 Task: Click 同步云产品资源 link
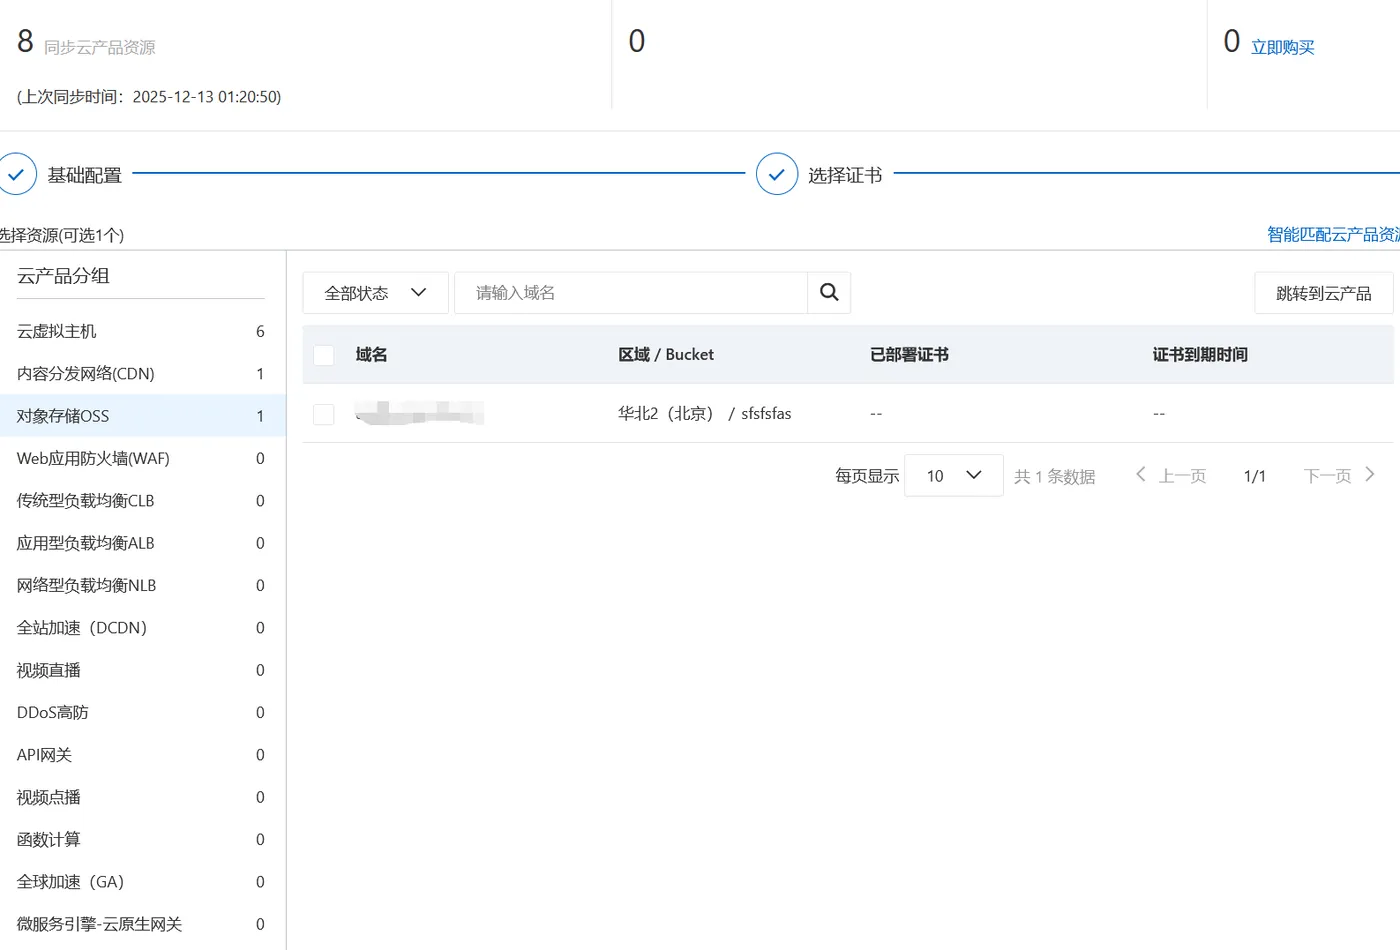100,47
